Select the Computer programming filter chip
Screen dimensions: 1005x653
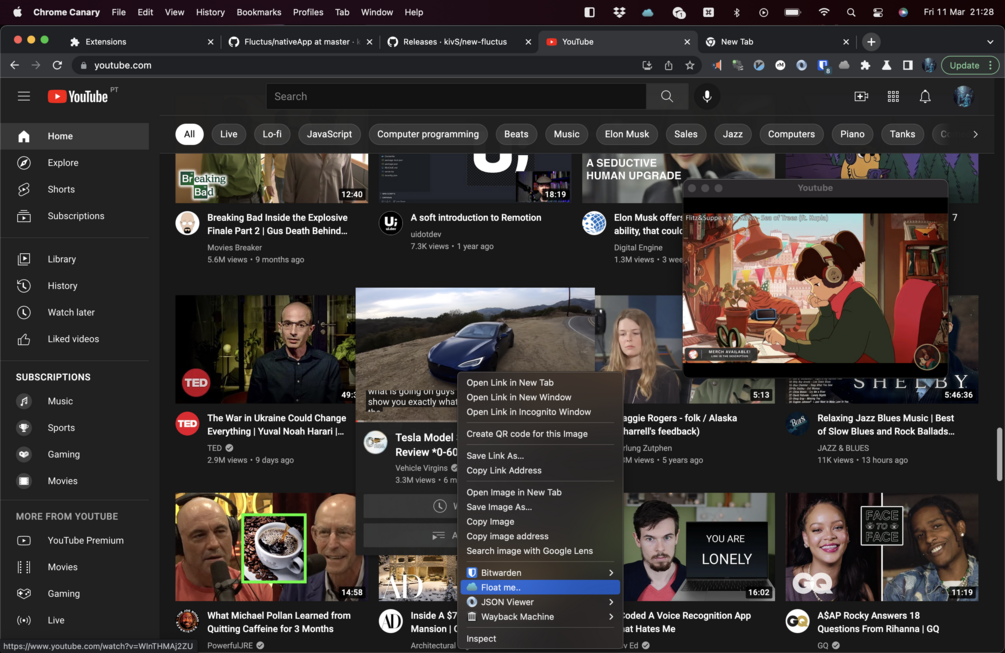[428, 134]
